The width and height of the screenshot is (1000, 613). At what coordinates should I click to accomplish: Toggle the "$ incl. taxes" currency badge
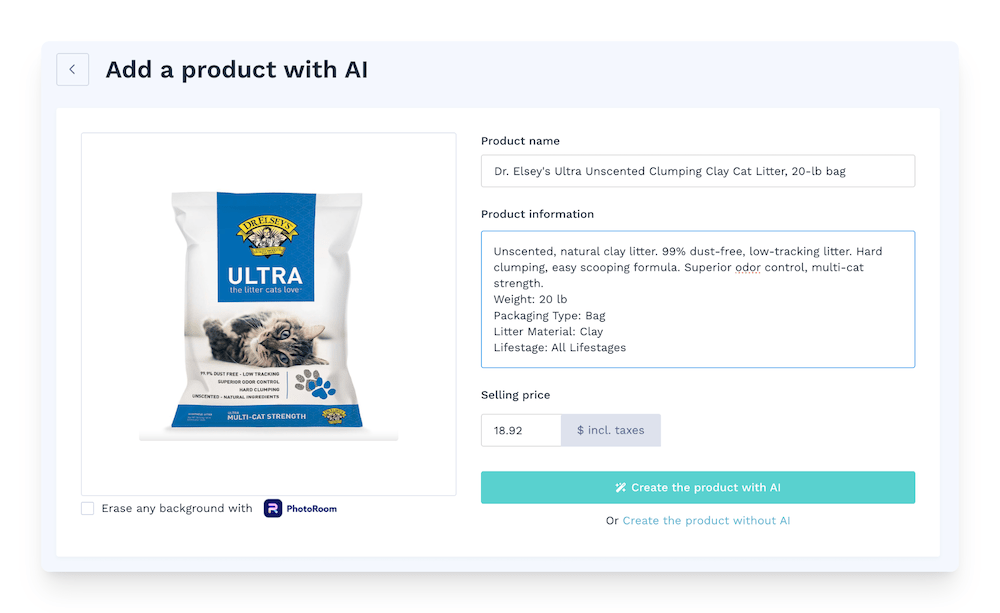tap(611, 430)
